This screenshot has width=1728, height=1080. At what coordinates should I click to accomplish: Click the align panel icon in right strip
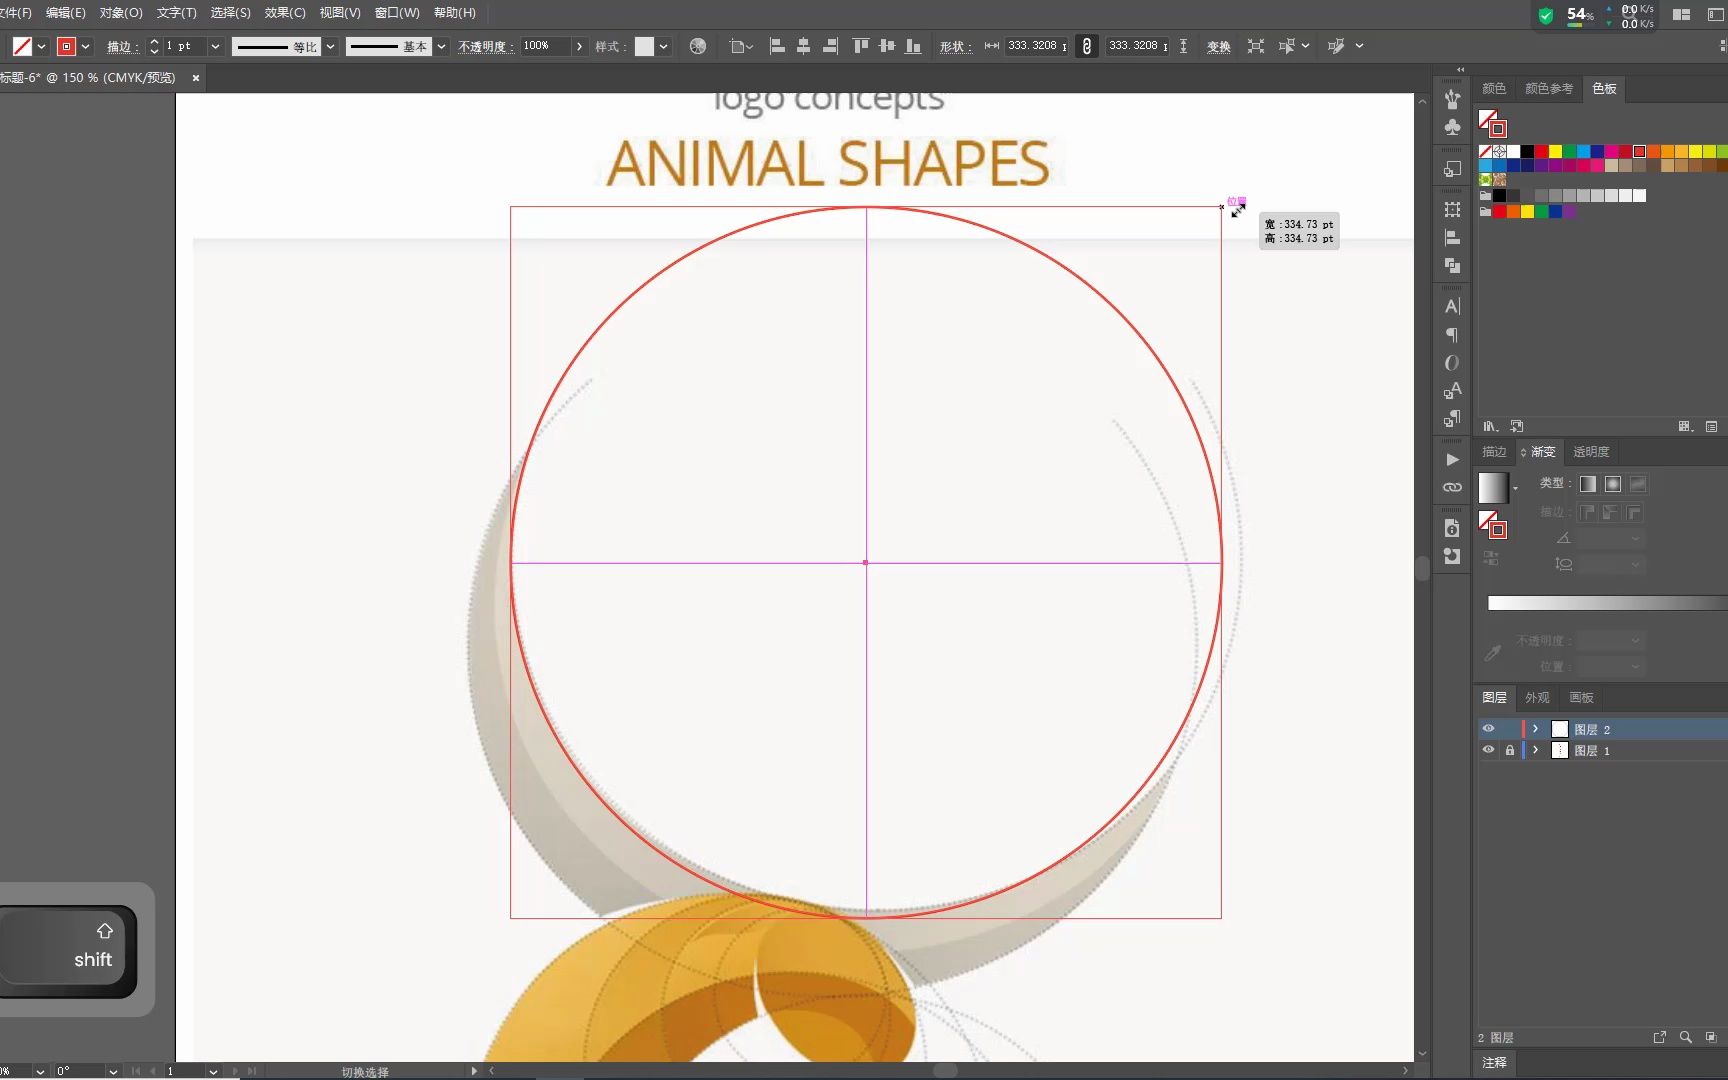coord(1451,237)
